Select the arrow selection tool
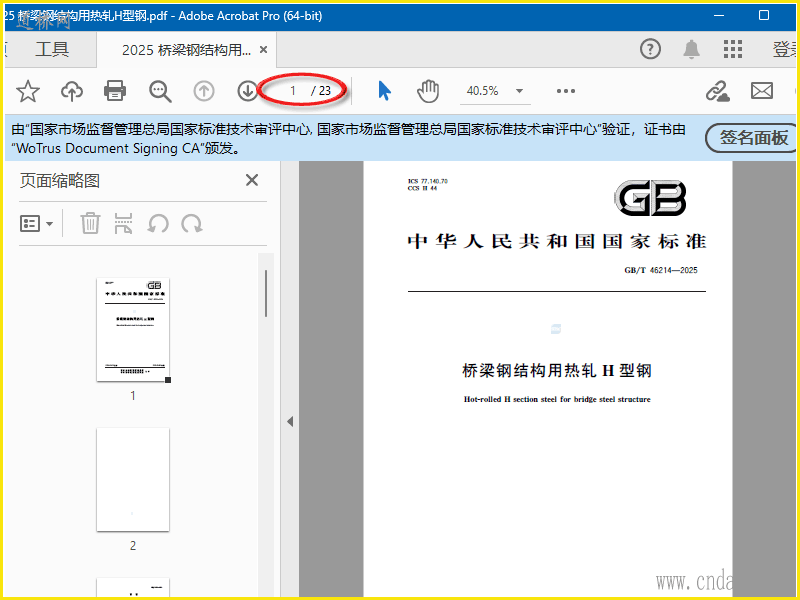This screenshot has height=600, width=800. pyautogui.click(x=384, y=91)
